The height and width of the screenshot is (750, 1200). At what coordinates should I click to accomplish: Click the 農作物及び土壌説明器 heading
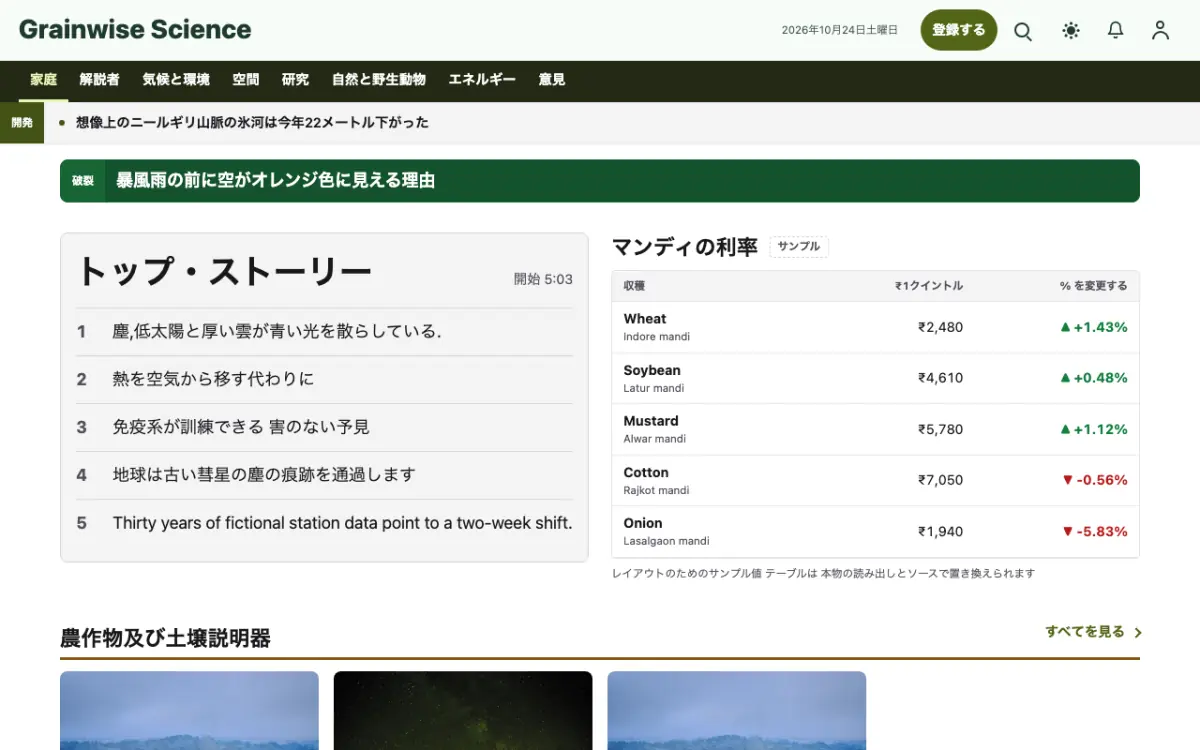165,638
